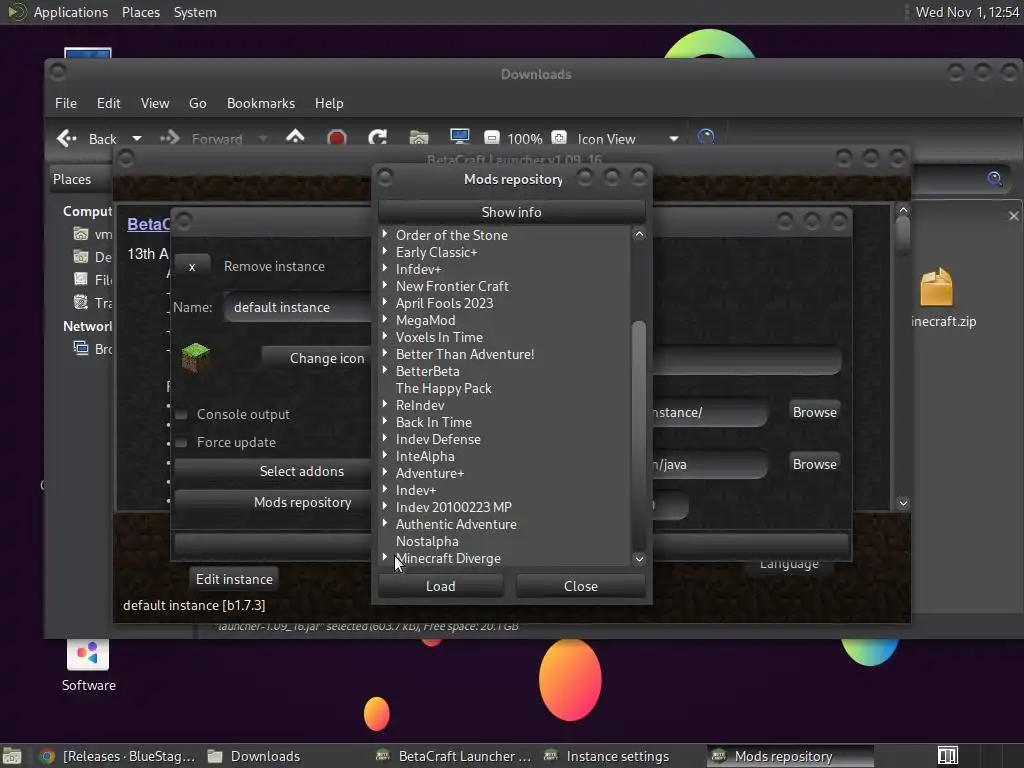Click the Load button
This screenshot has width=1024, height=768.
coord(441,586)
